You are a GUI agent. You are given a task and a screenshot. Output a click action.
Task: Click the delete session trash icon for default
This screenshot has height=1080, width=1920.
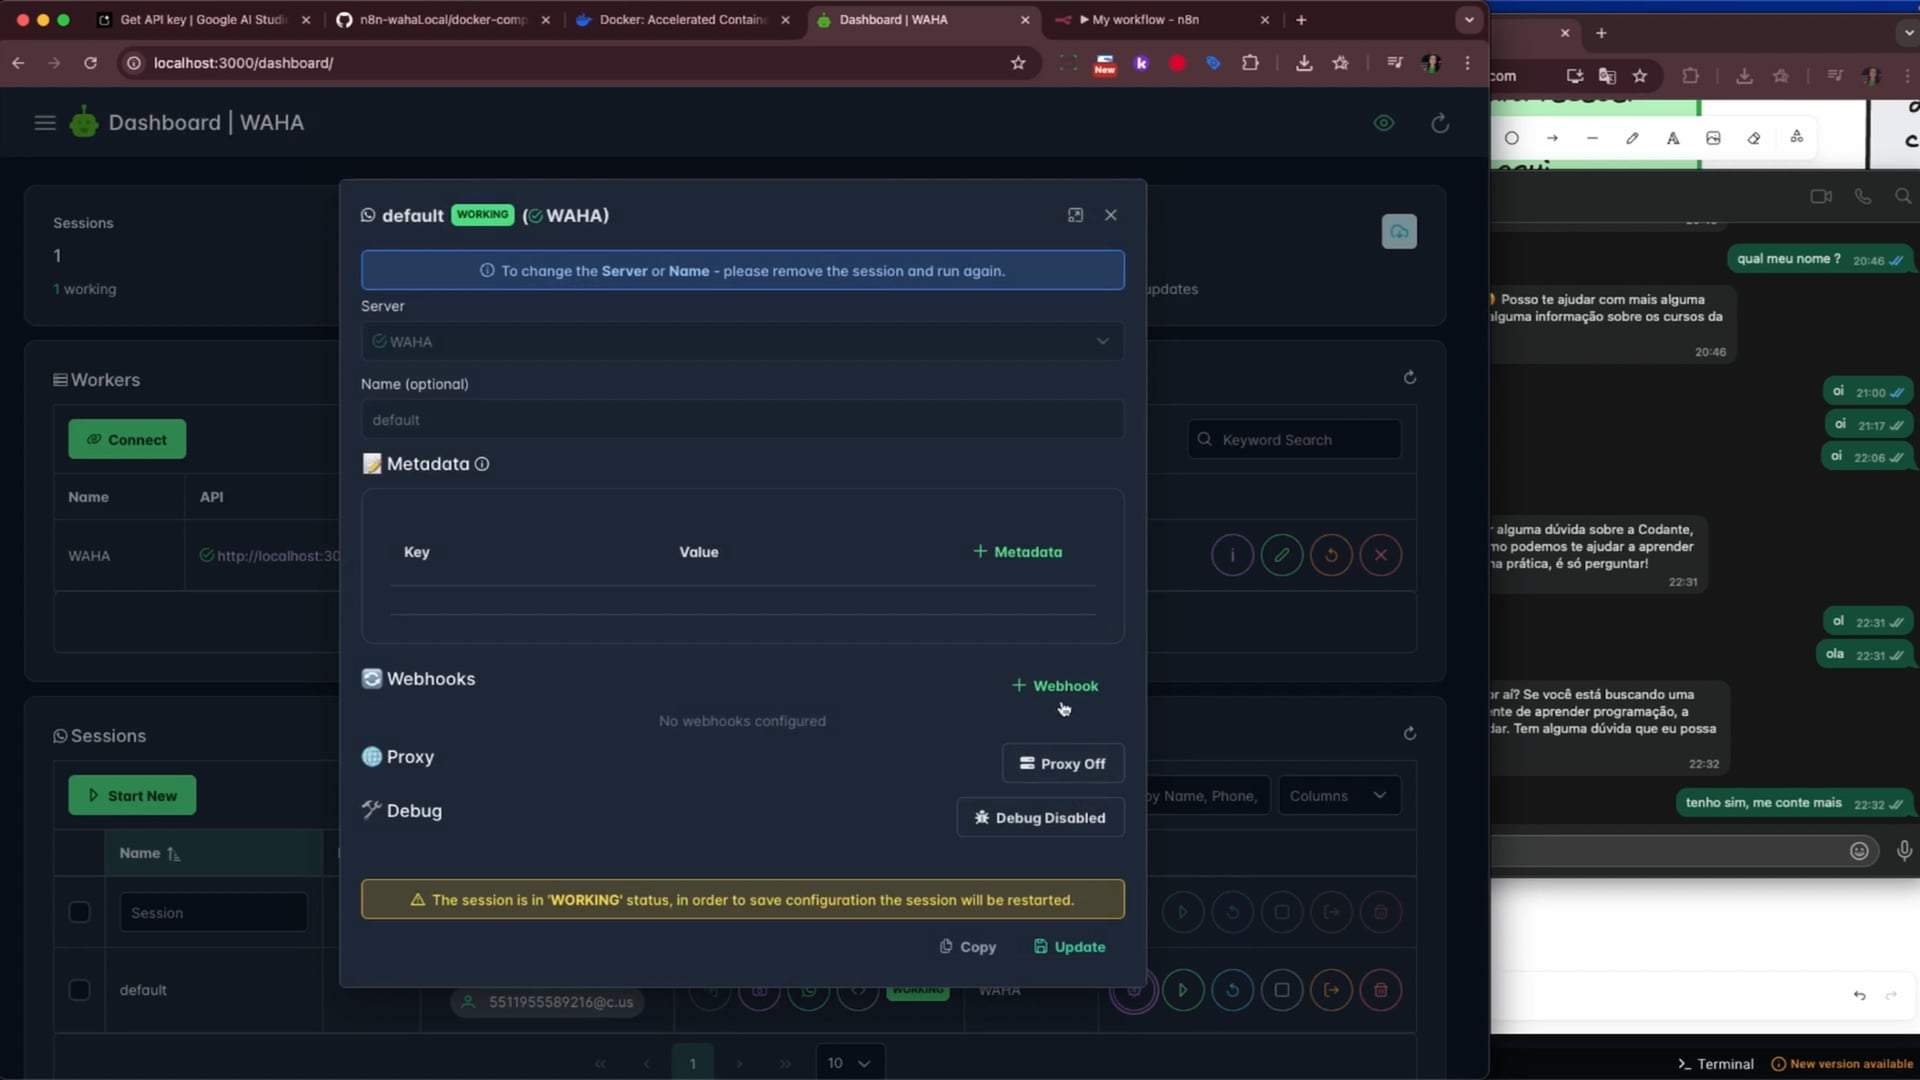coord(1381,990)
